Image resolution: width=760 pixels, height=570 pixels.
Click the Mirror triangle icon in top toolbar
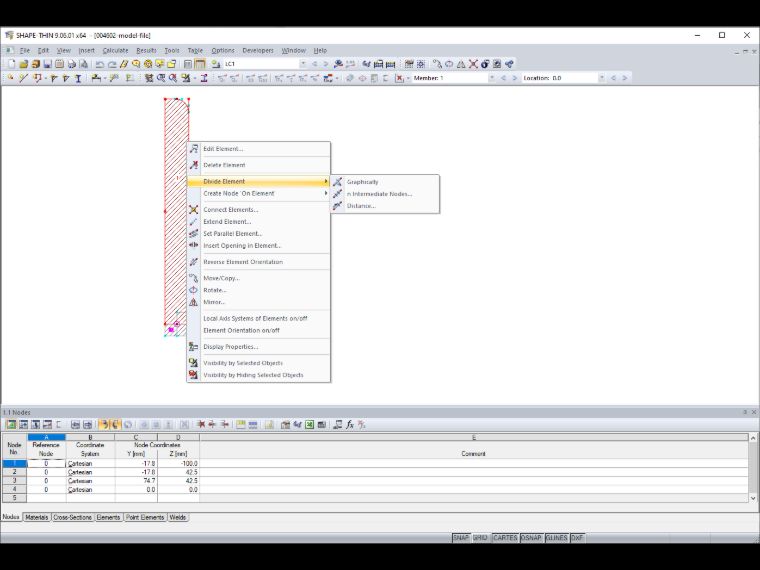coord(461,64)
